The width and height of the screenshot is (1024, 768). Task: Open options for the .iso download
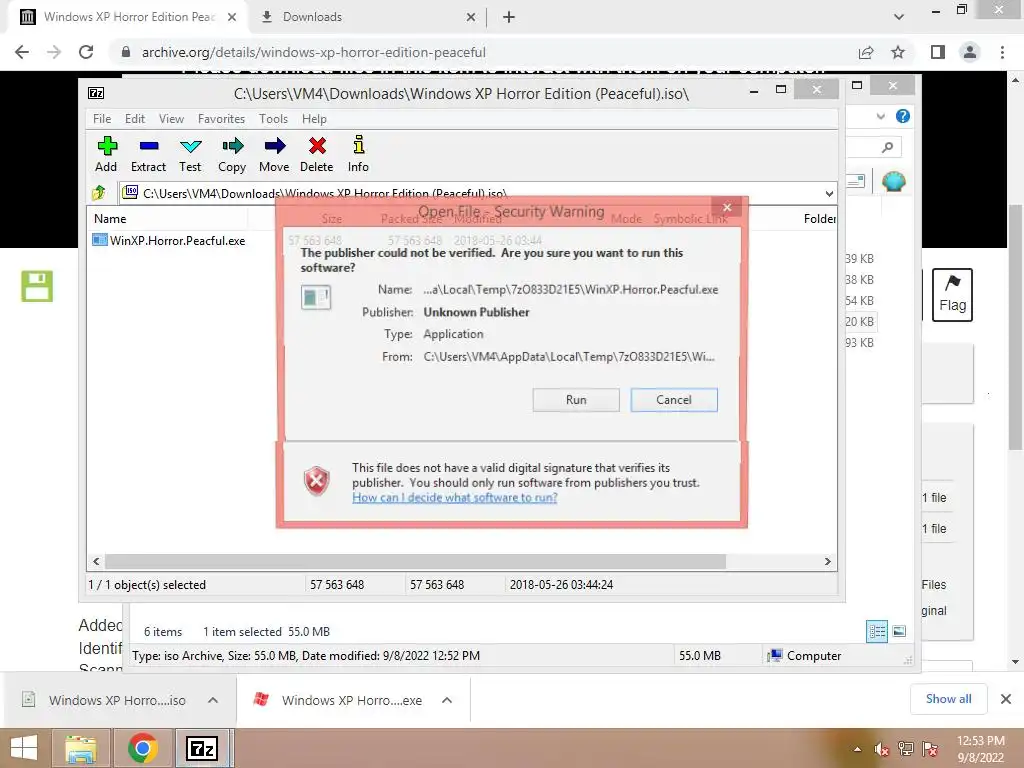(x=213, y=700)
